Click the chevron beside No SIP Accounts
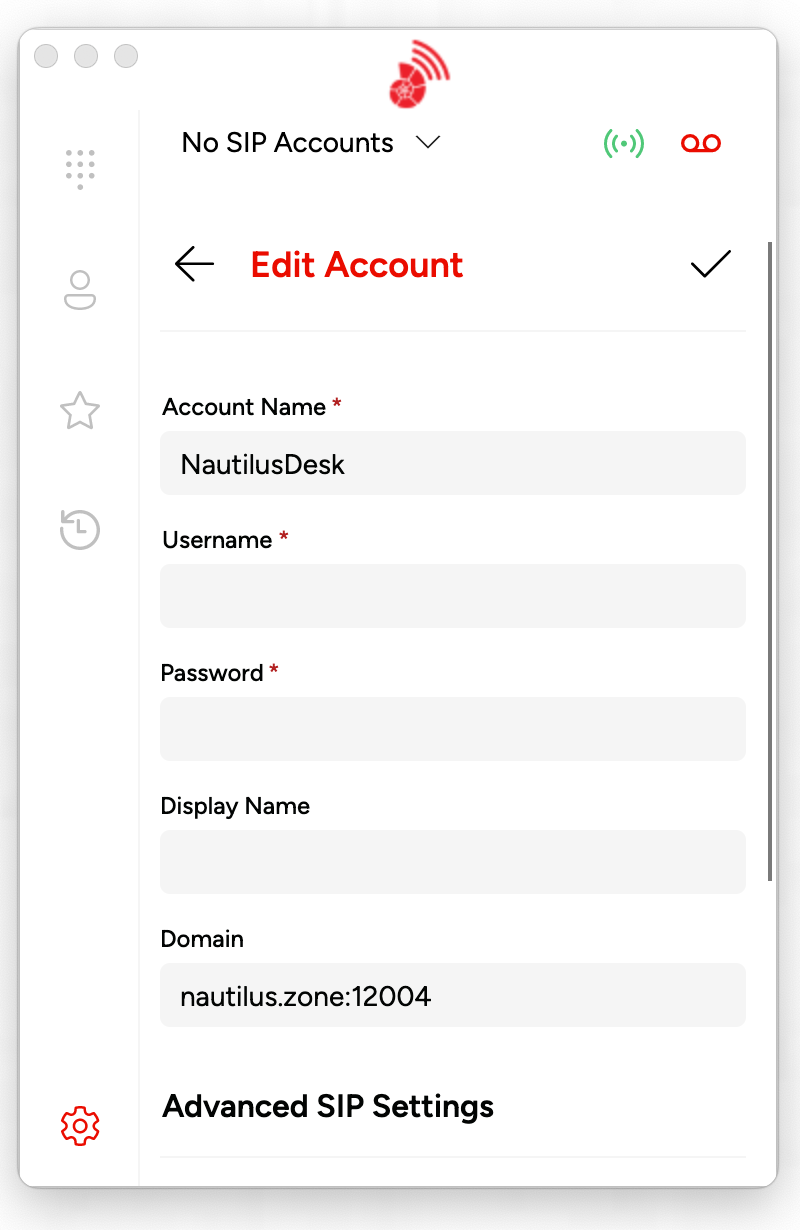 (x=428, y=143)
